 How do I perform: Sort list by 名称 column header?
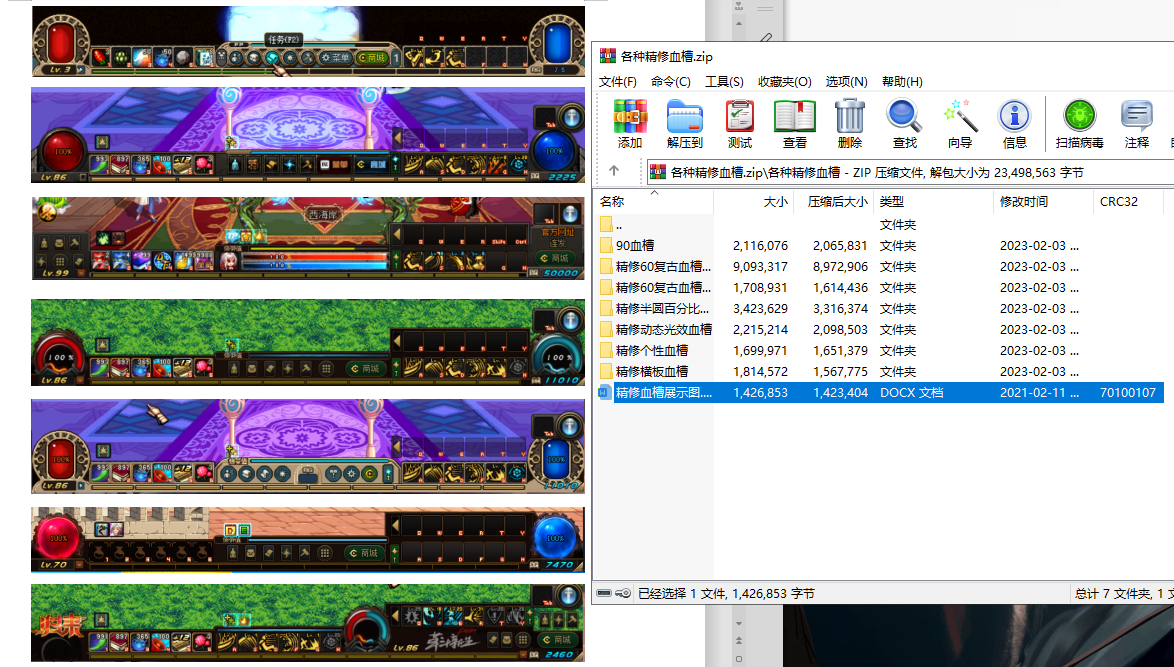pos(612,202)
